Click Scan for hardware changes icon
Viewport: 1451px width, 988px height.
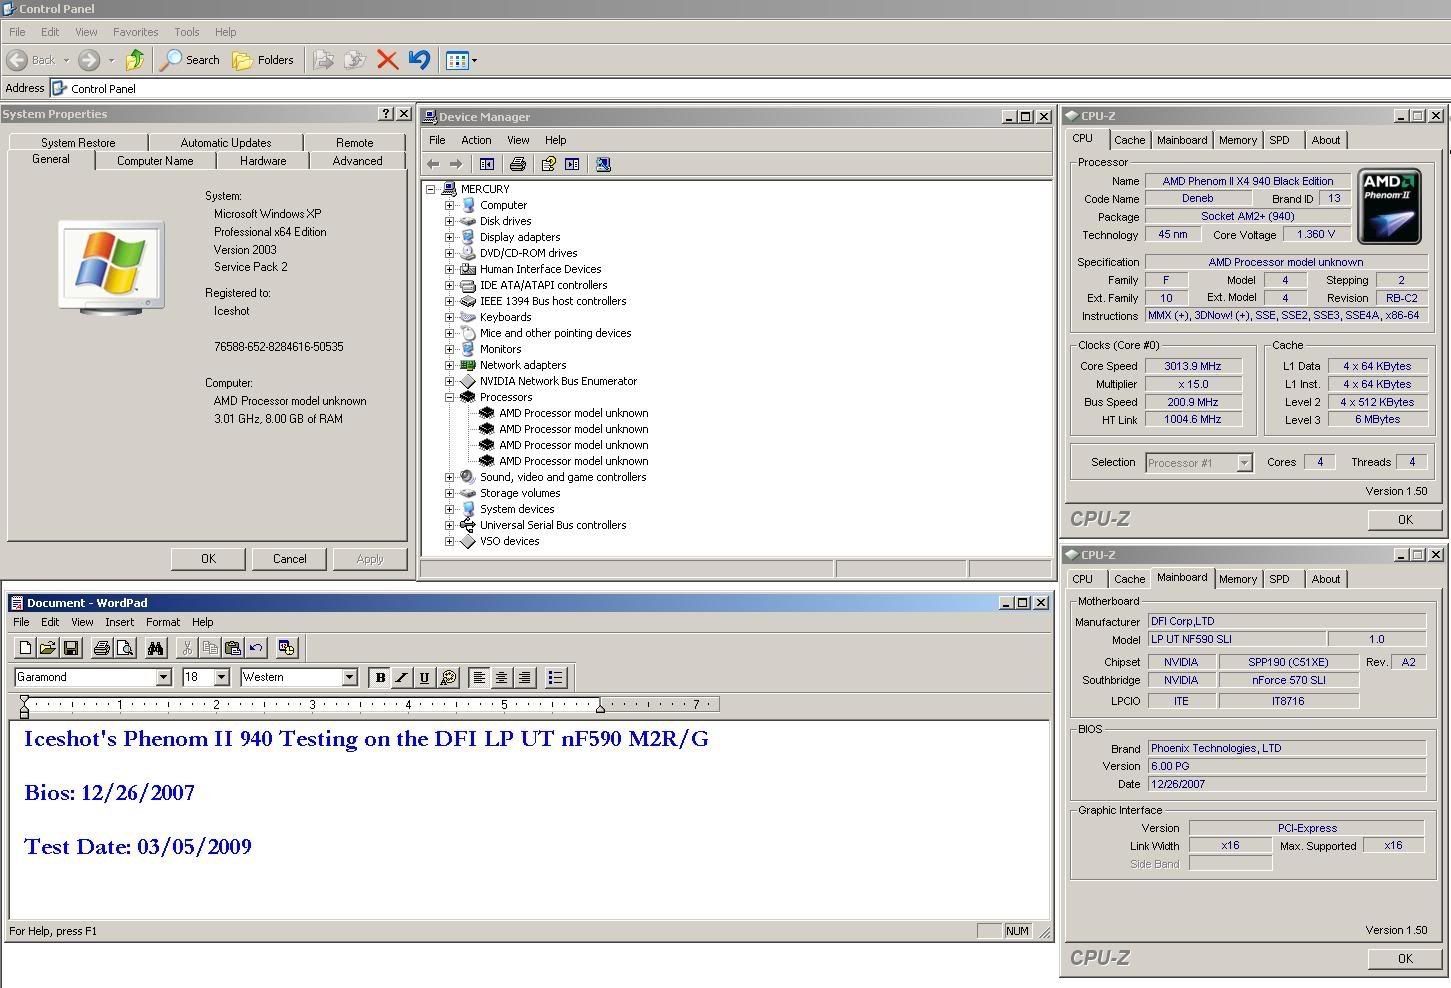[x=603, y=164]
